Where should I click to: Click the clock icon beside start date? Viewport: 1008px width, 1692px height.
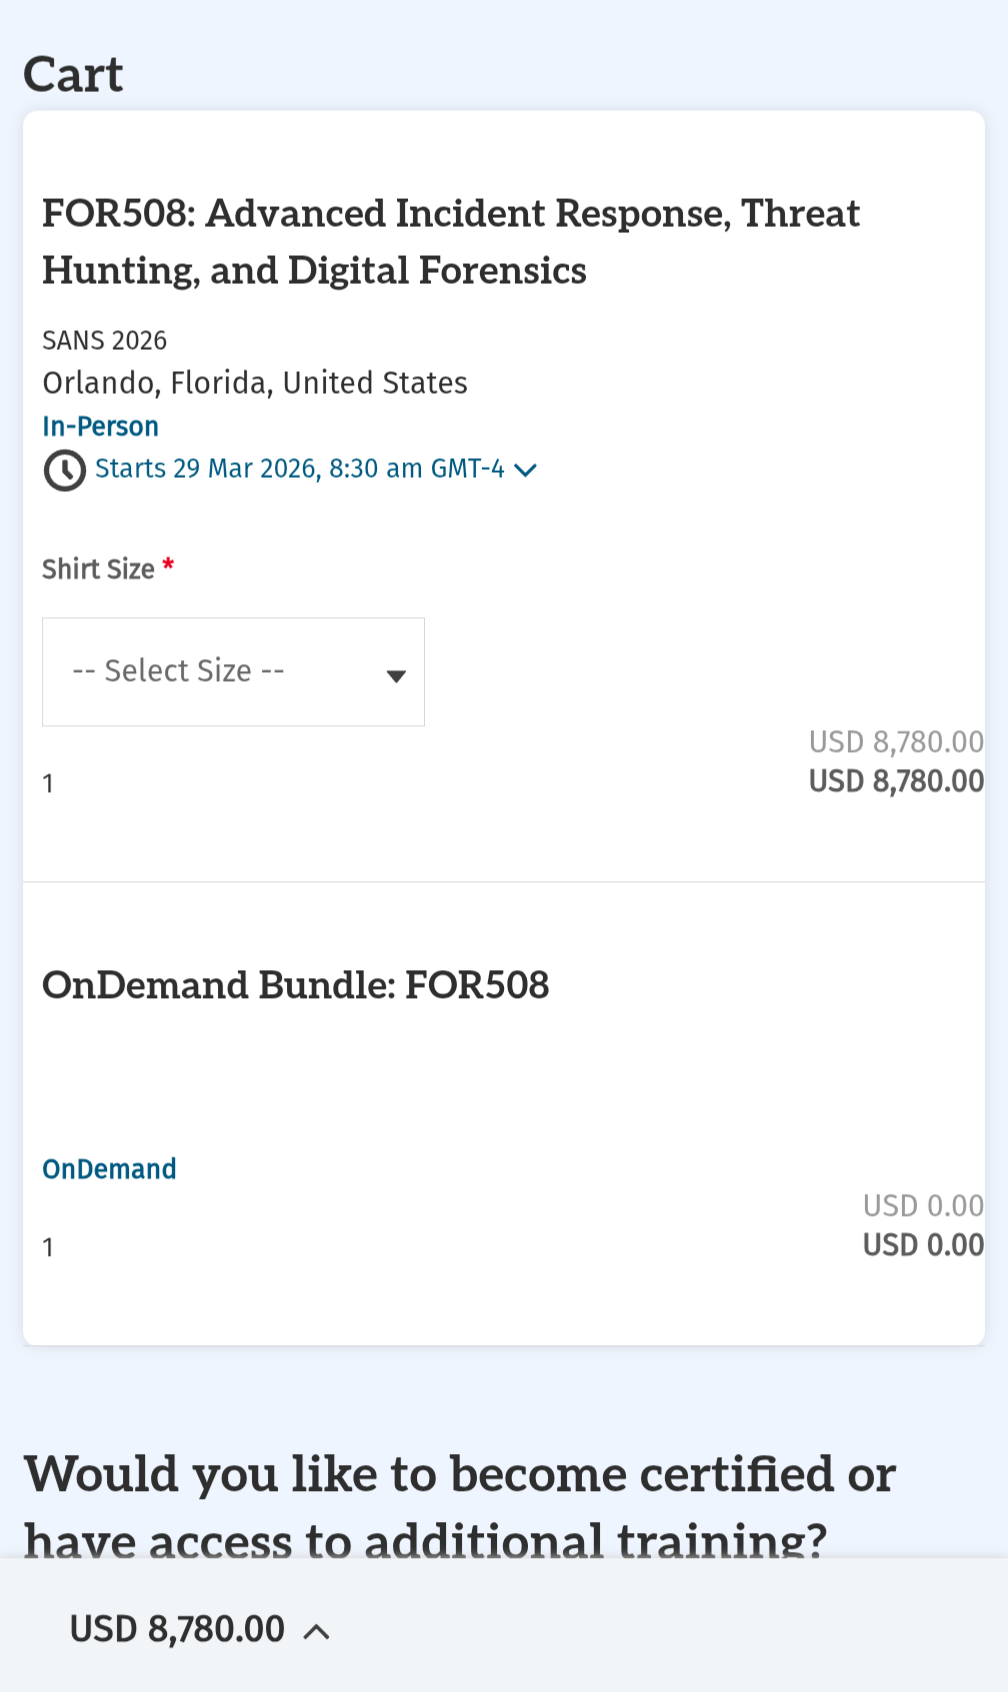(65, 470)
